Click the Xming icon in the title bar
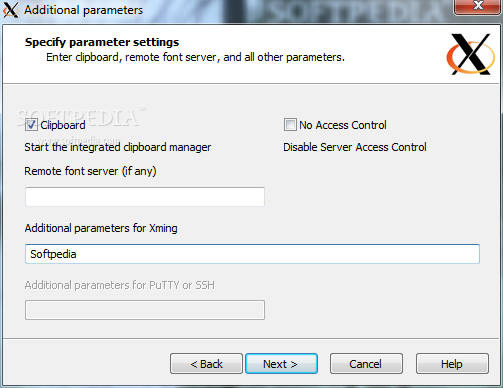Image resolution: width=503 pixels, height=388 pixels. click(x=10, y=10)
